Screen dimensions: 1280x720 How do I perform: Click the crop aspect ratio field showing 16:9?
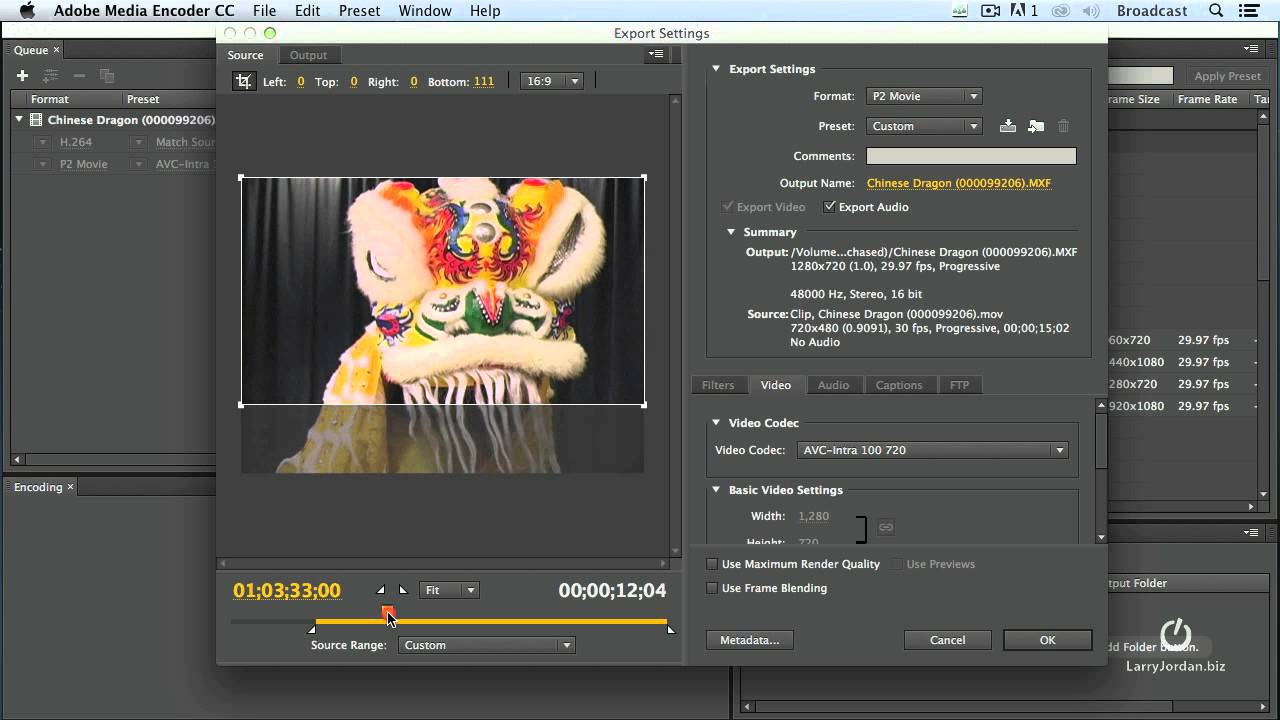551,81
